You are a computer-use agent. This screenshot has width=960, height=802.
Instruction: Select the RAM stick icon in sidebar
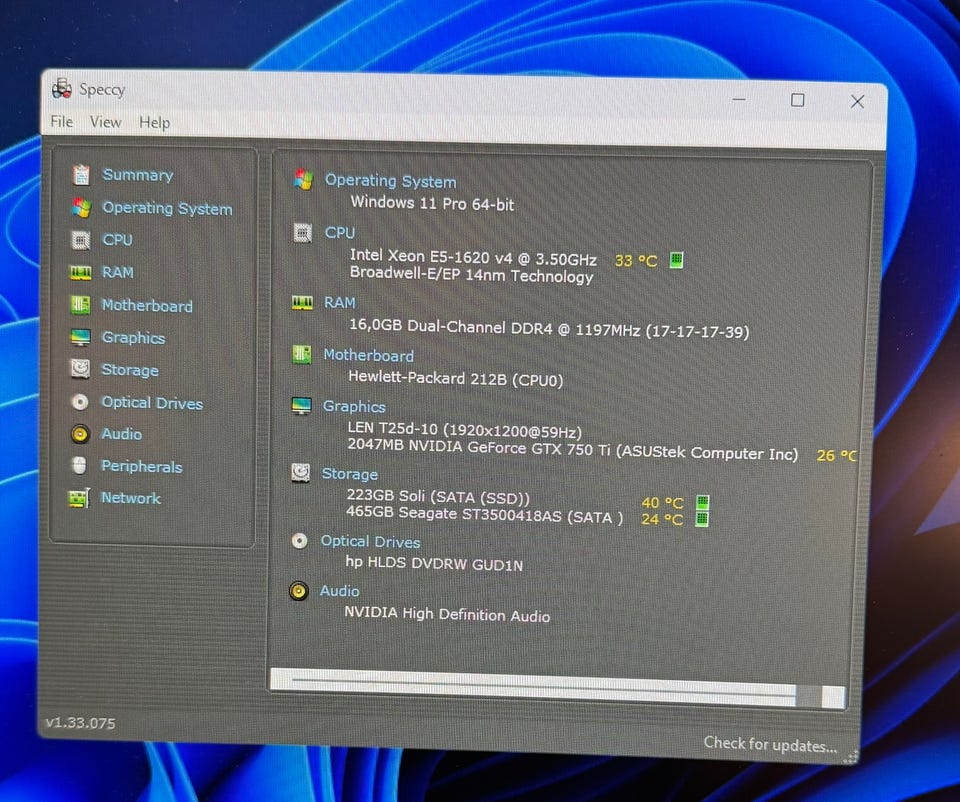click(x=81, y=272)
